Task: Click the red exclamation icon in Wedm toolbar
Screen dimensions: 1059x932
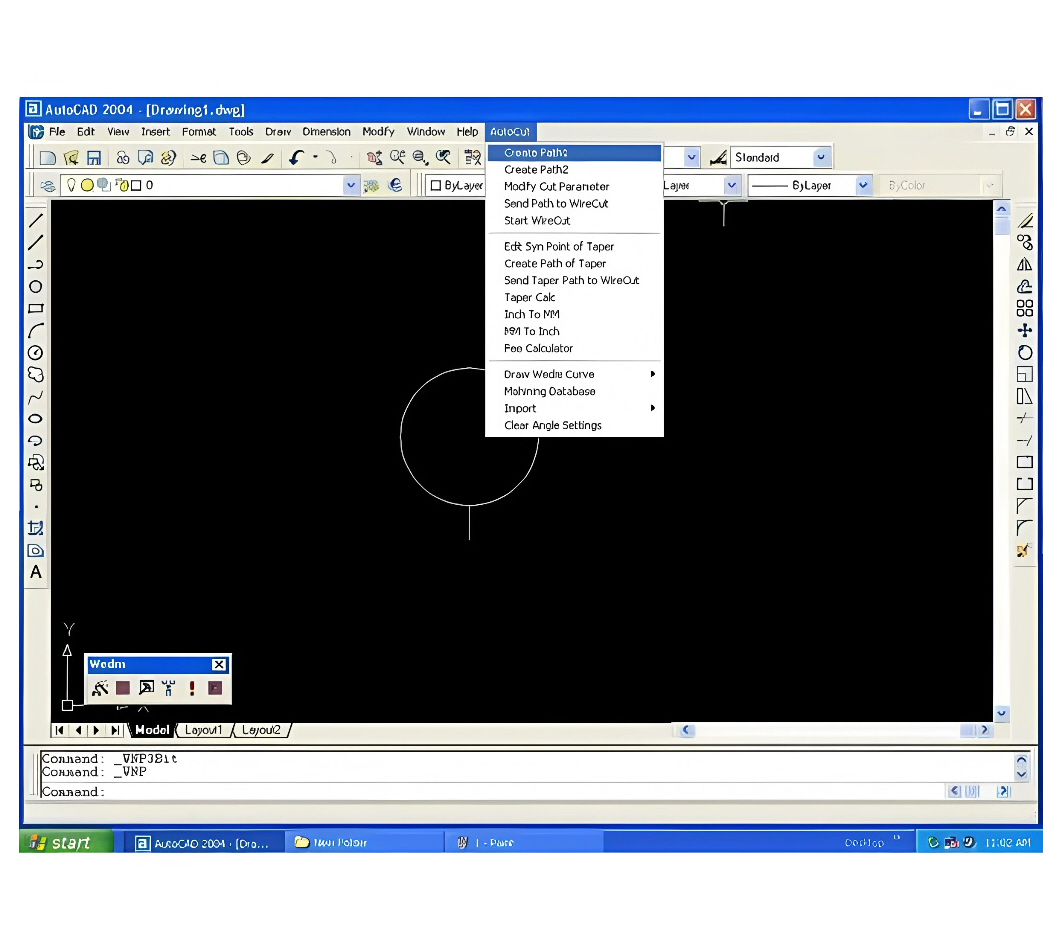Action: point(192,688)
